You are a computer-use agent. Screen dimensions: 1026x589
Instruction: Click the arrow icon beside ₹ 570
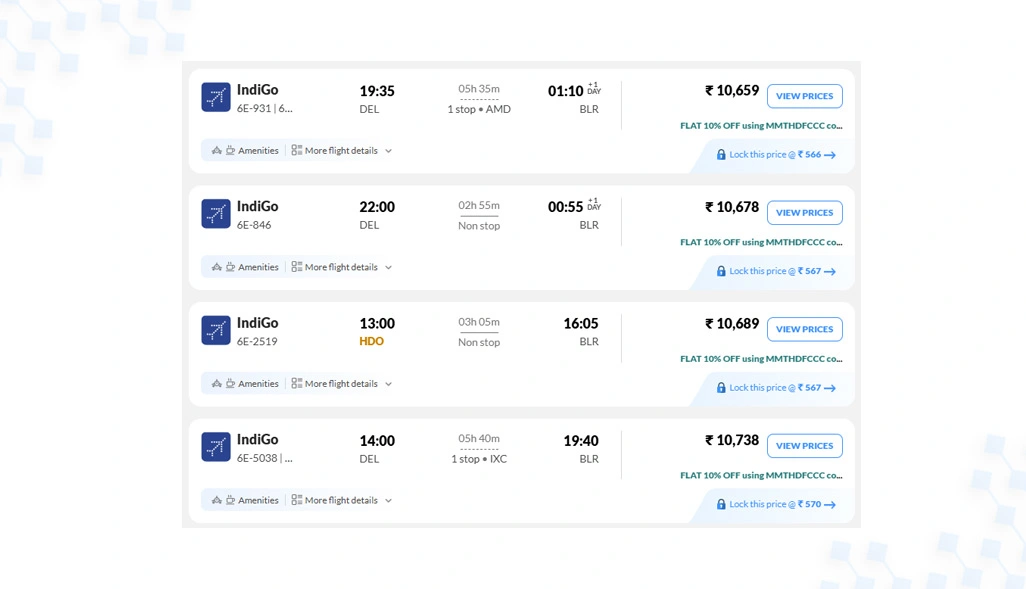click(x=830, y=505)
